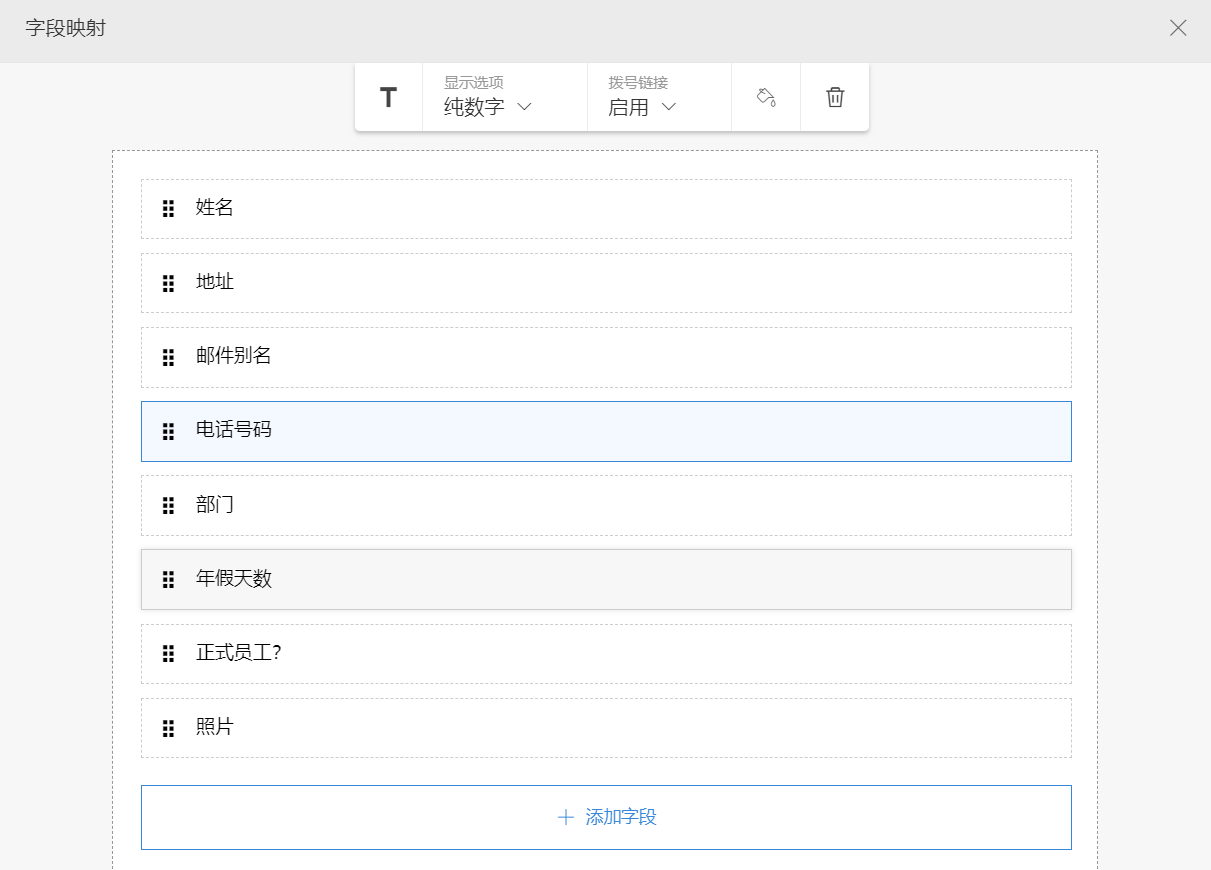Screen dimensions: 1211x870
Task: Click drag handle beside 照片 field
Action: (x=168, y=728)
